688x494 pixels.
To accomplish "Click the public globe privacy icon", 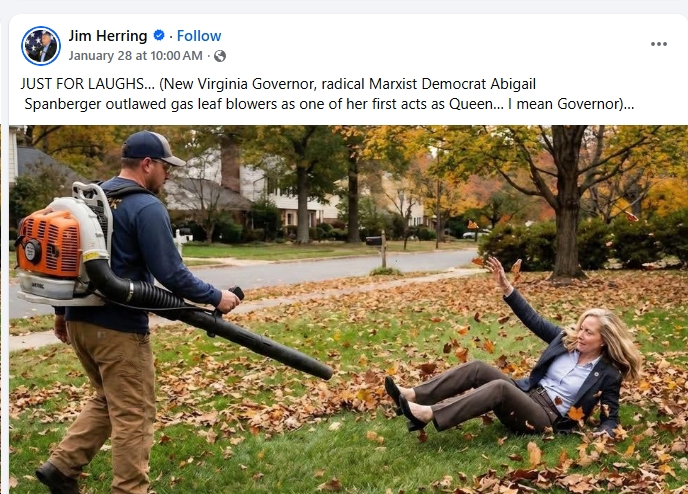I will pos(220,56).
